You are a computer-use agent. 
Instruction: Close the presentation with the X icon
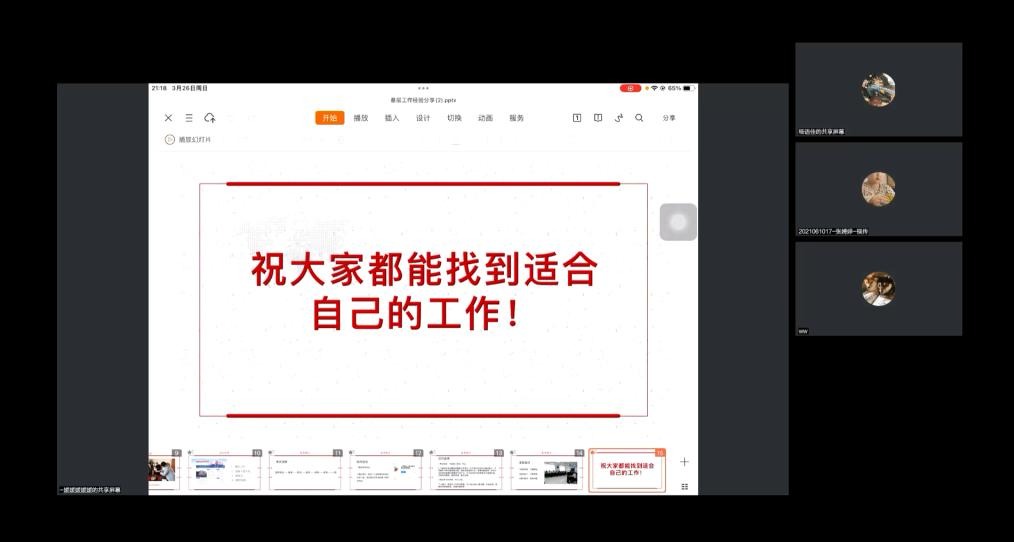click(x=168, y=118)
